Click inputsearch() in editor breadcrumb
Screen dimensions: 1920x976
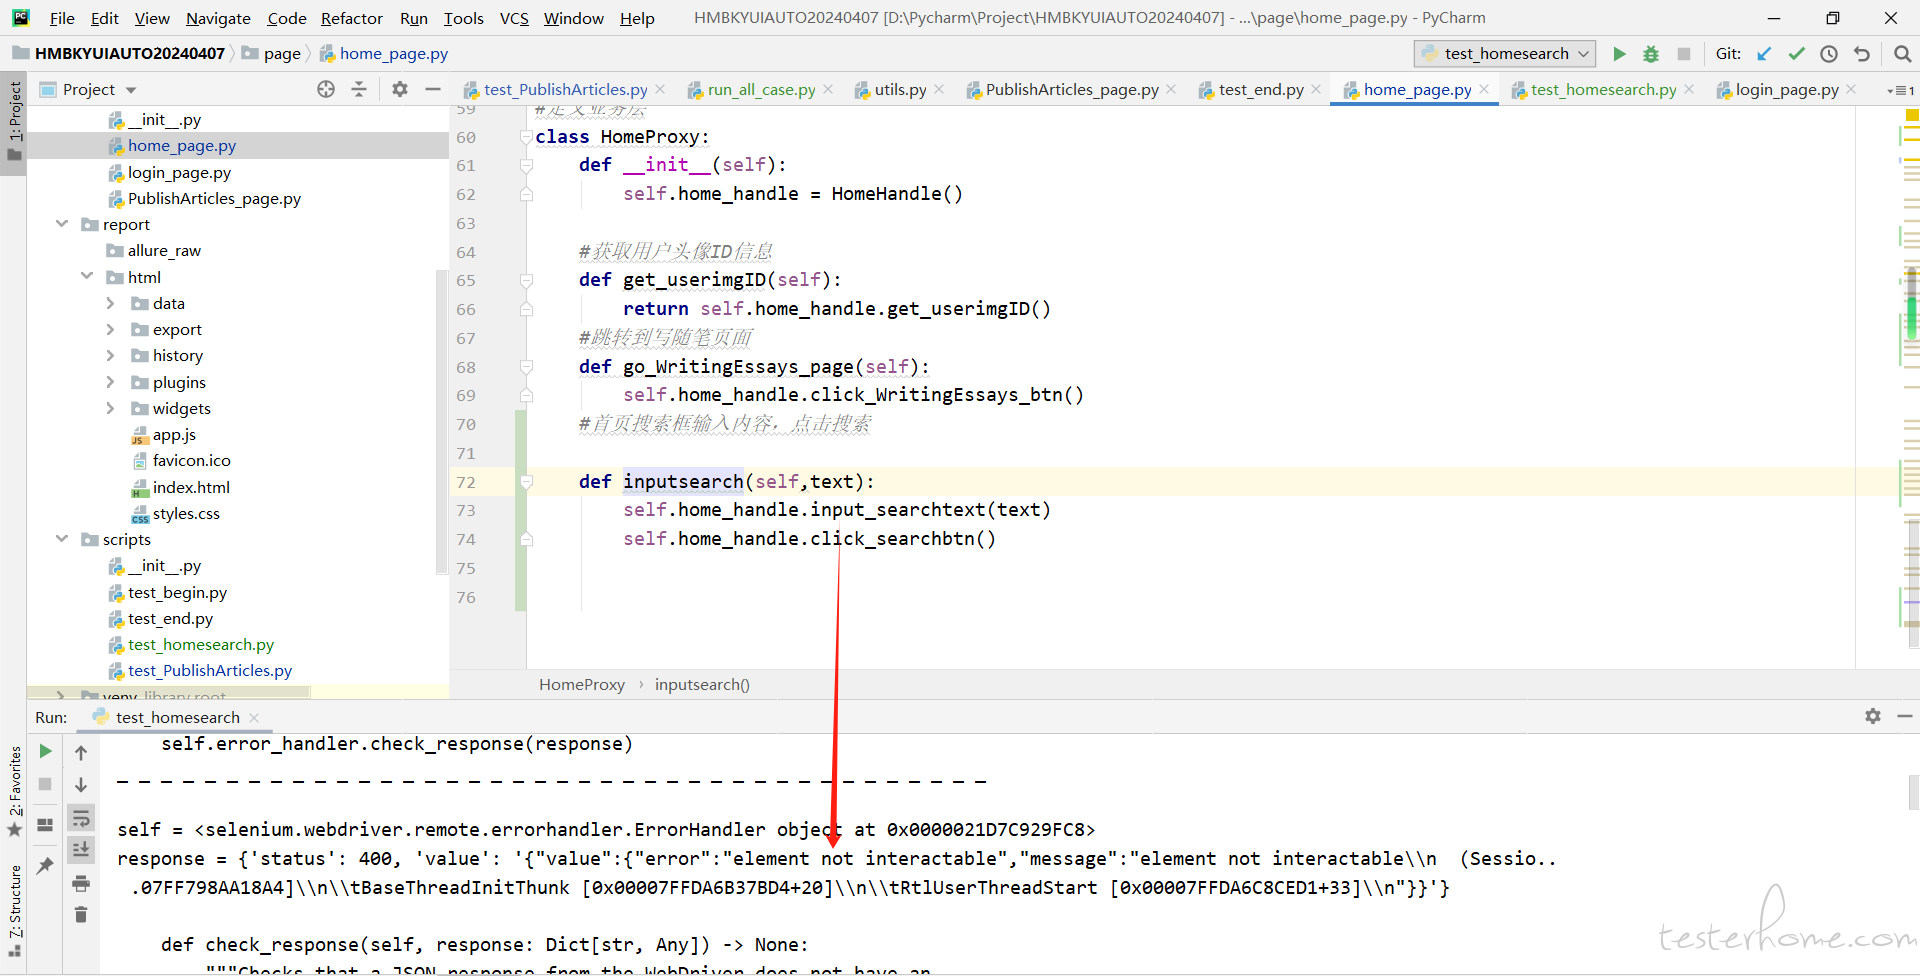point(702,684)
